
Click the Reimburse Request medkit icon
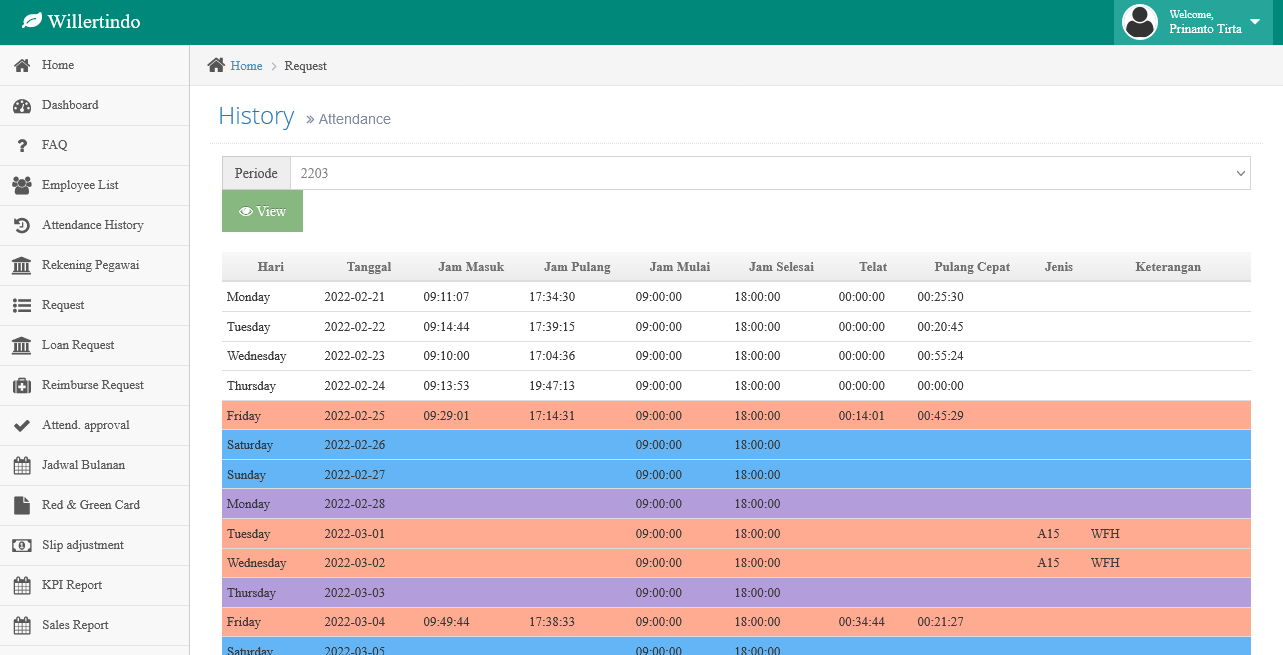(21, 385)
